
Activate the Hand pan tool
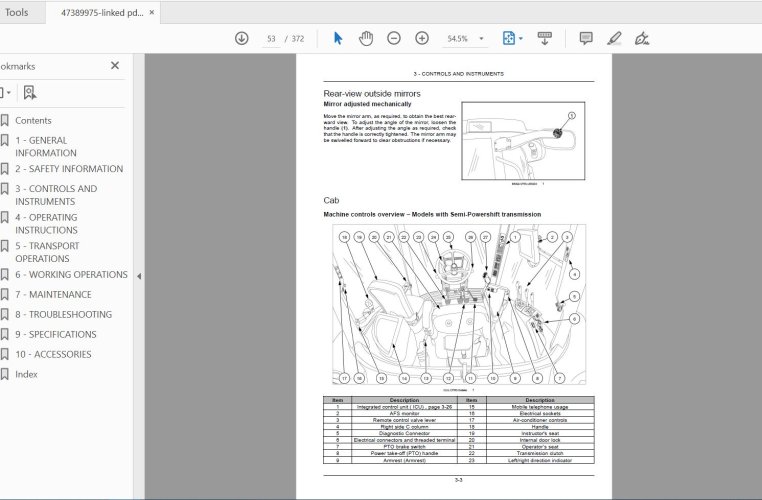point(366,38)
